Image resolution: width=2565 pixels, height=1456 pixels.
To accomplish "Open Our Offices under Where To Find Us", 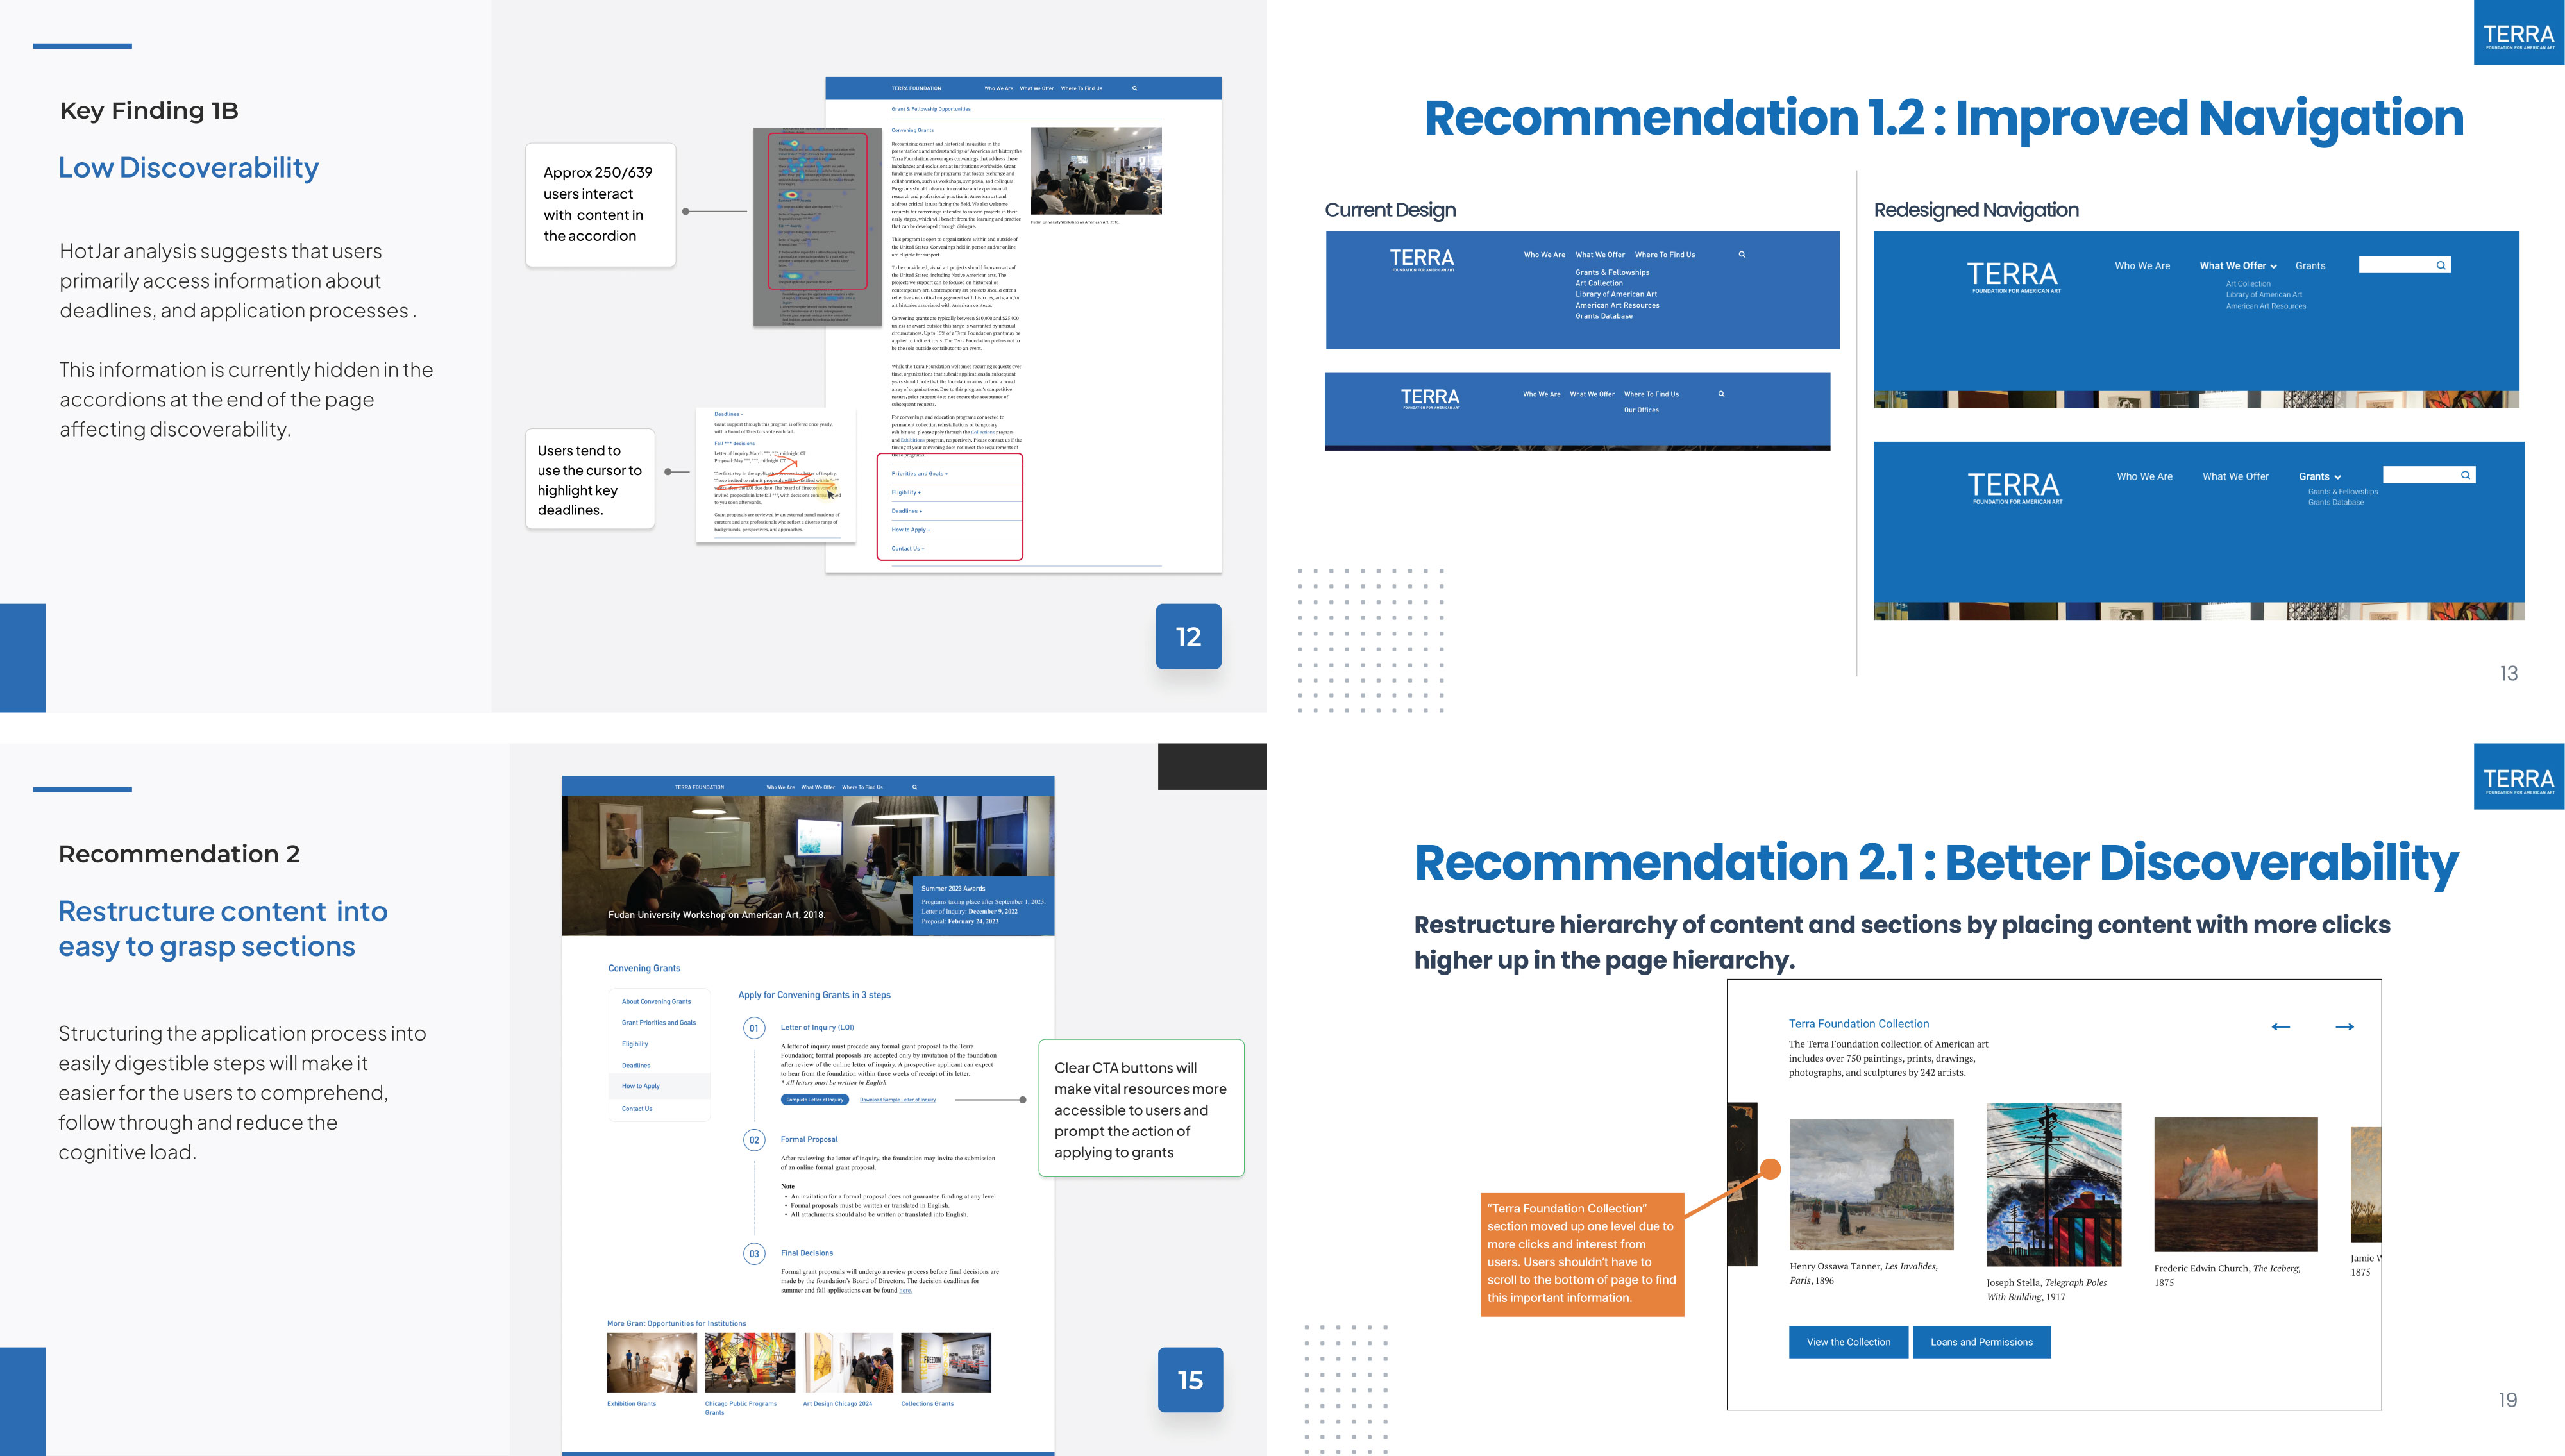I will 1641,410.
